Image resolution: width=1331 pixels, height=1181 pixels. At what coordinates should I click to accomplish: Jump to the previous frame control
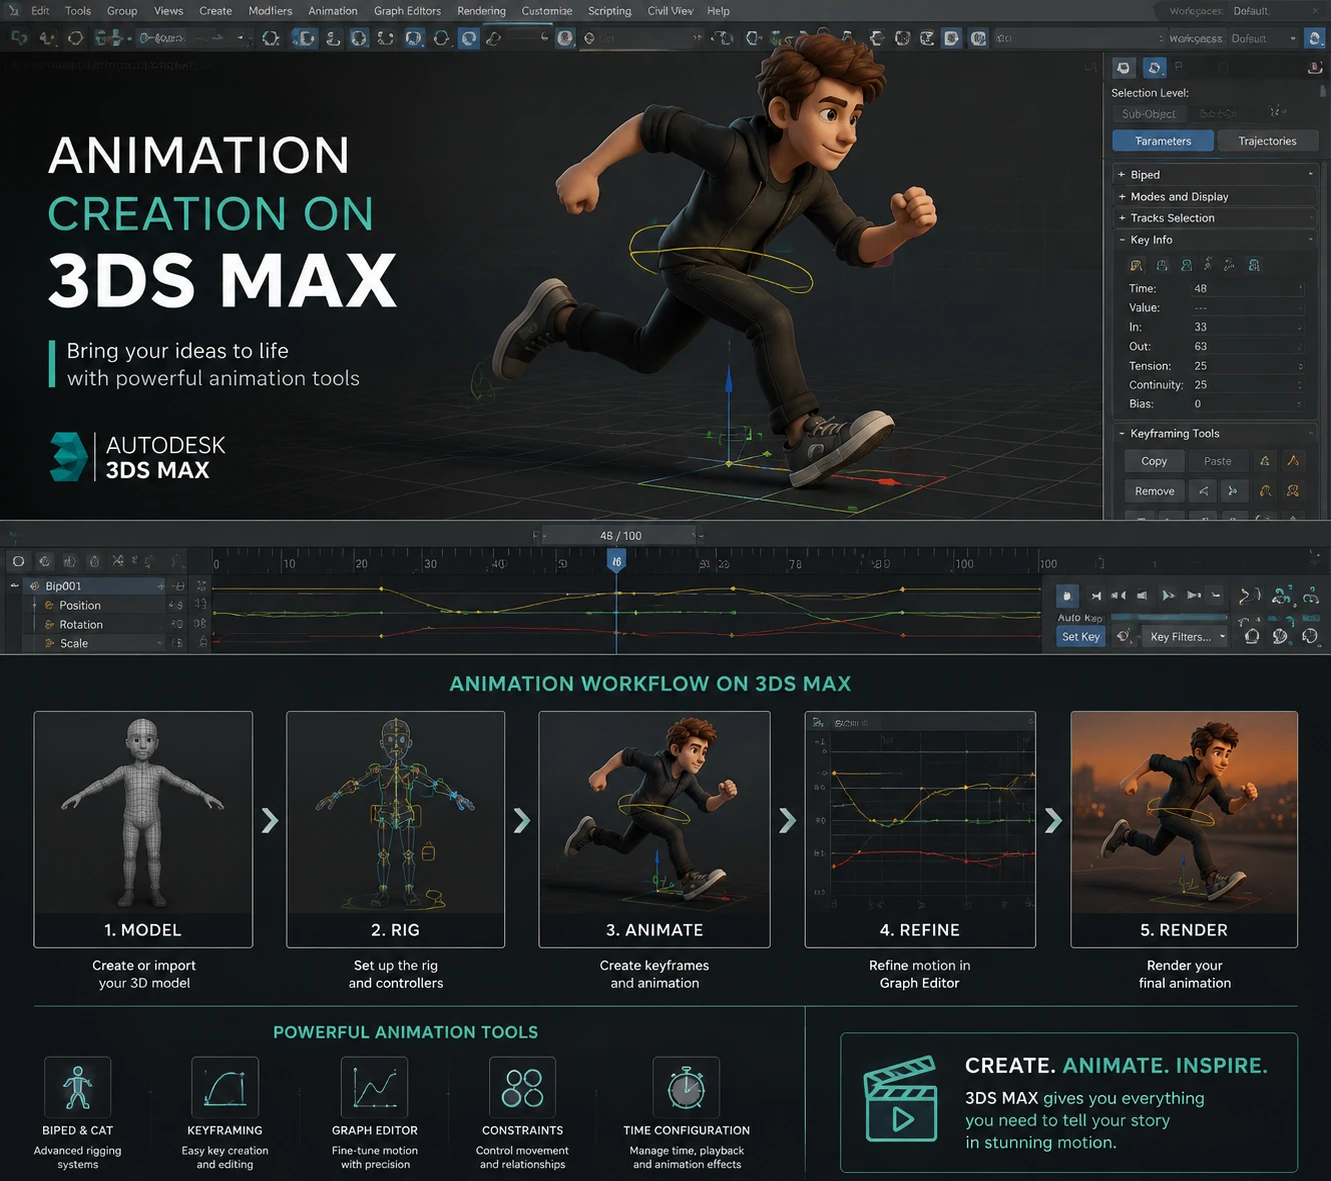pyautogui.click(x=1119, y=595)
